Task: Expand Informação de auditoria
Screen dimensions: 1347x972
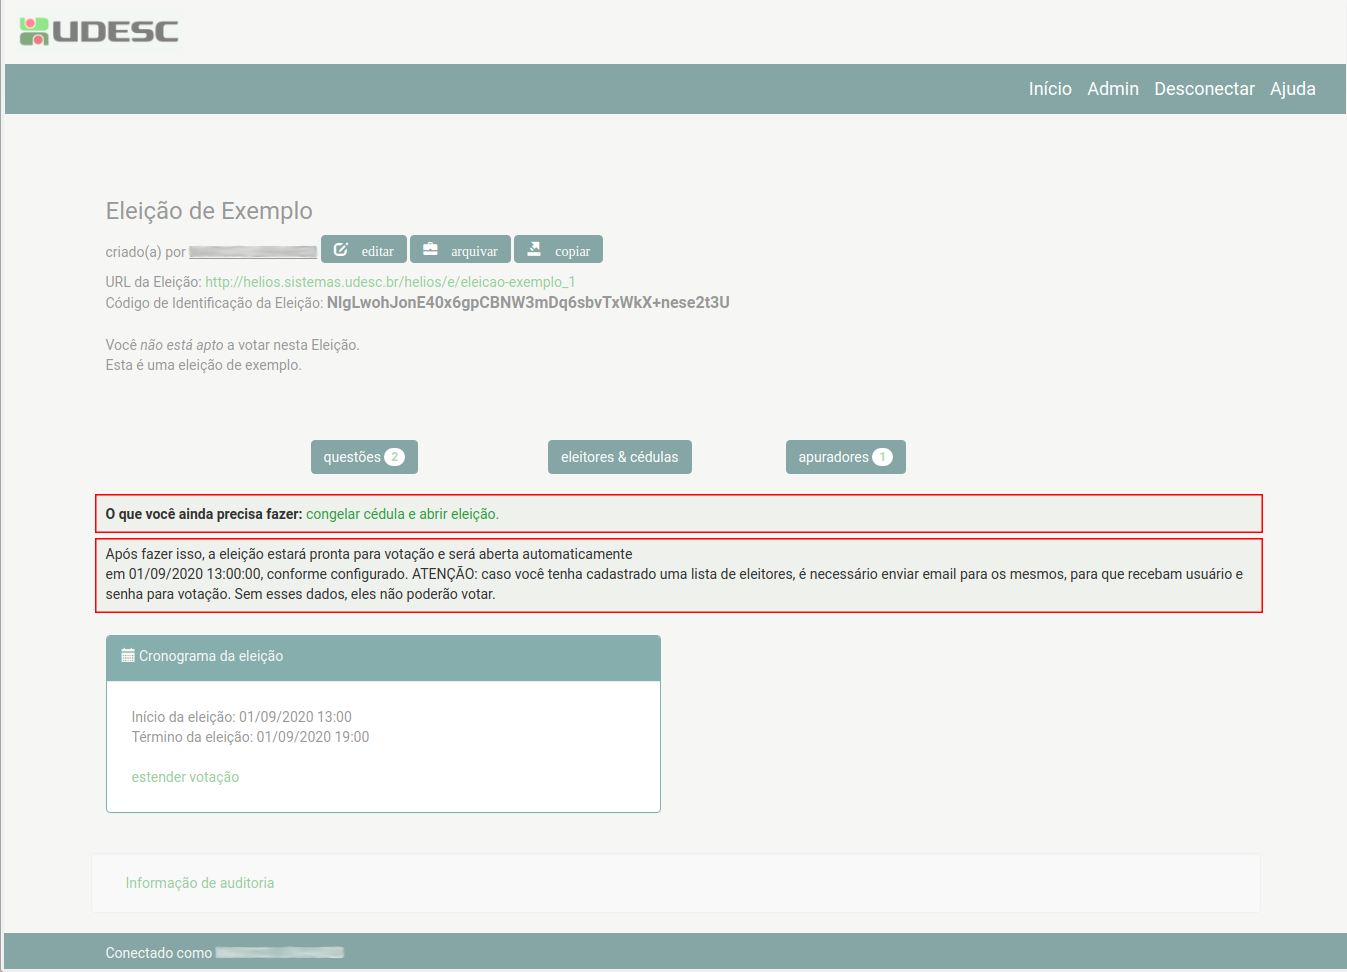Action: tap(199, 883)
